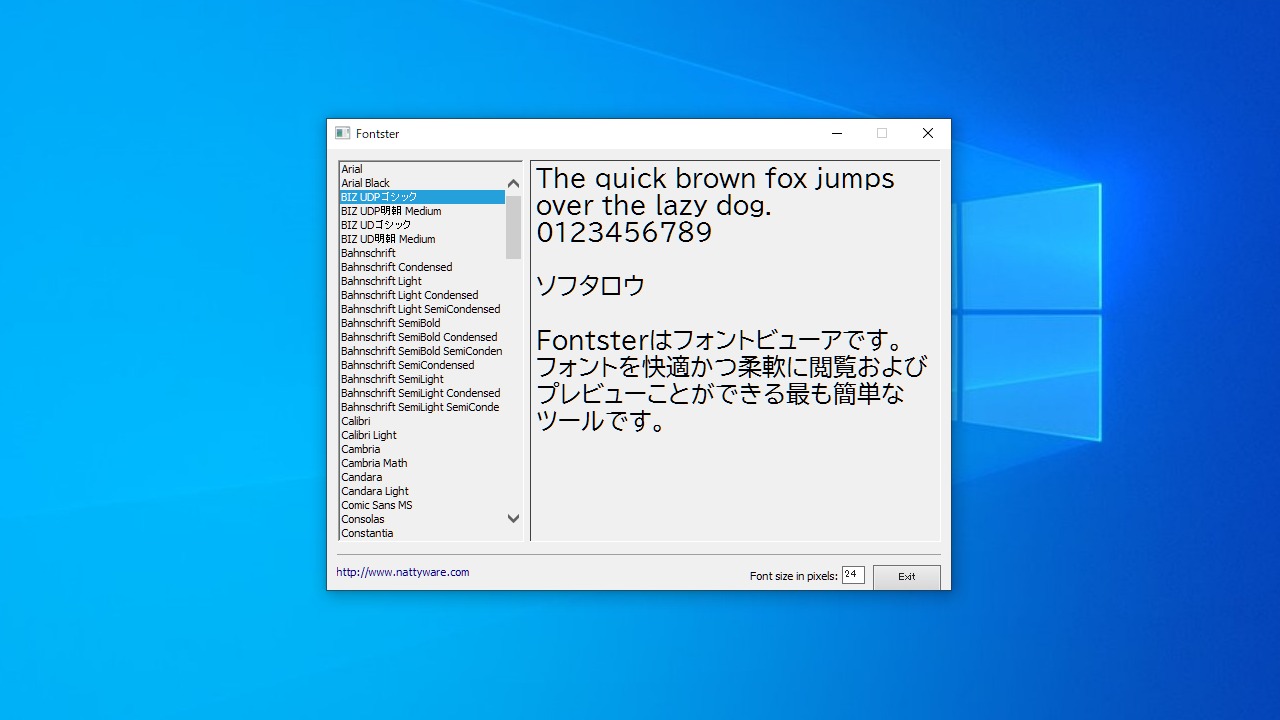The width and height of the screenshot is (1280, 720).
Task: Click the font list scroll up arrow
Action: pos(513,183)
